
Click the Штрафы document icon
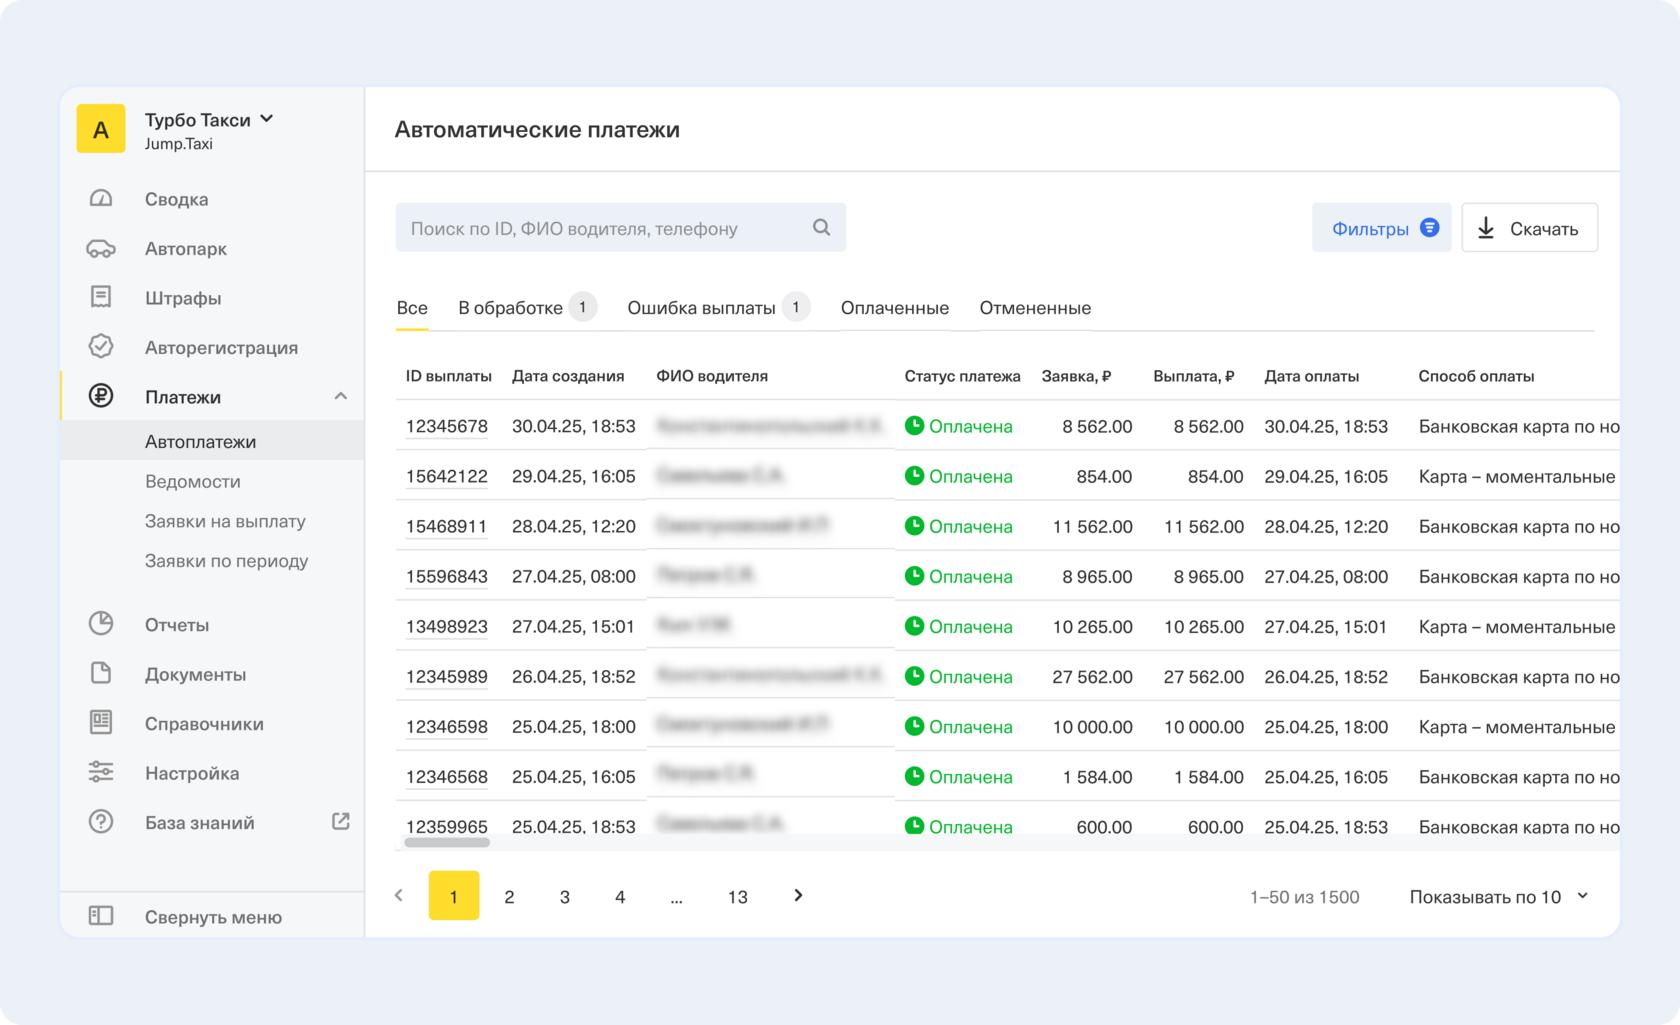[x=101, y=297]
